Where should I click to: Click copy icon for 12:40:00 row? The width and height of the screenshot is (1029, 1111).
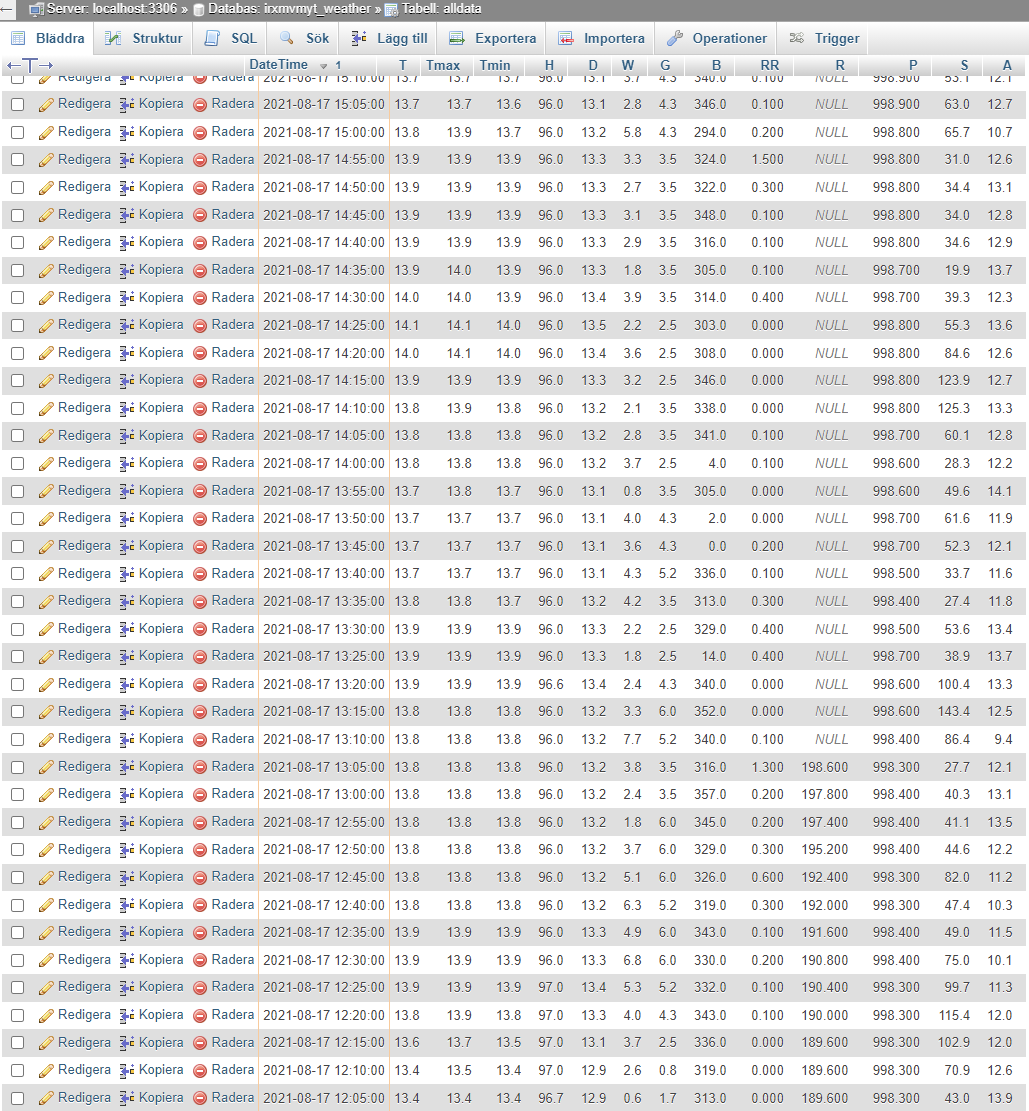click(127, 906)
